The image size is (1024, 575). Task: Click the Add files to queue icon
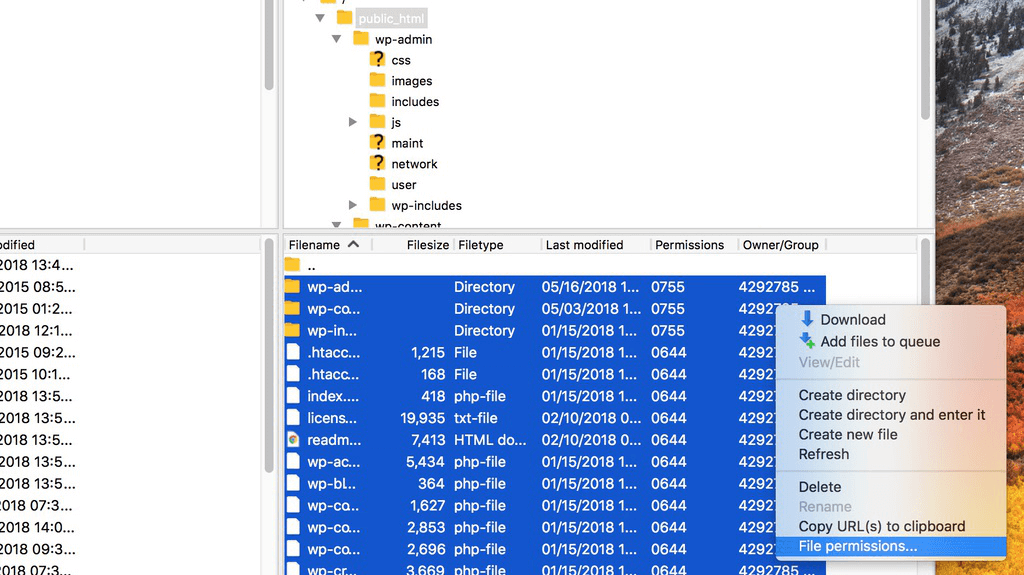point(807,340)
